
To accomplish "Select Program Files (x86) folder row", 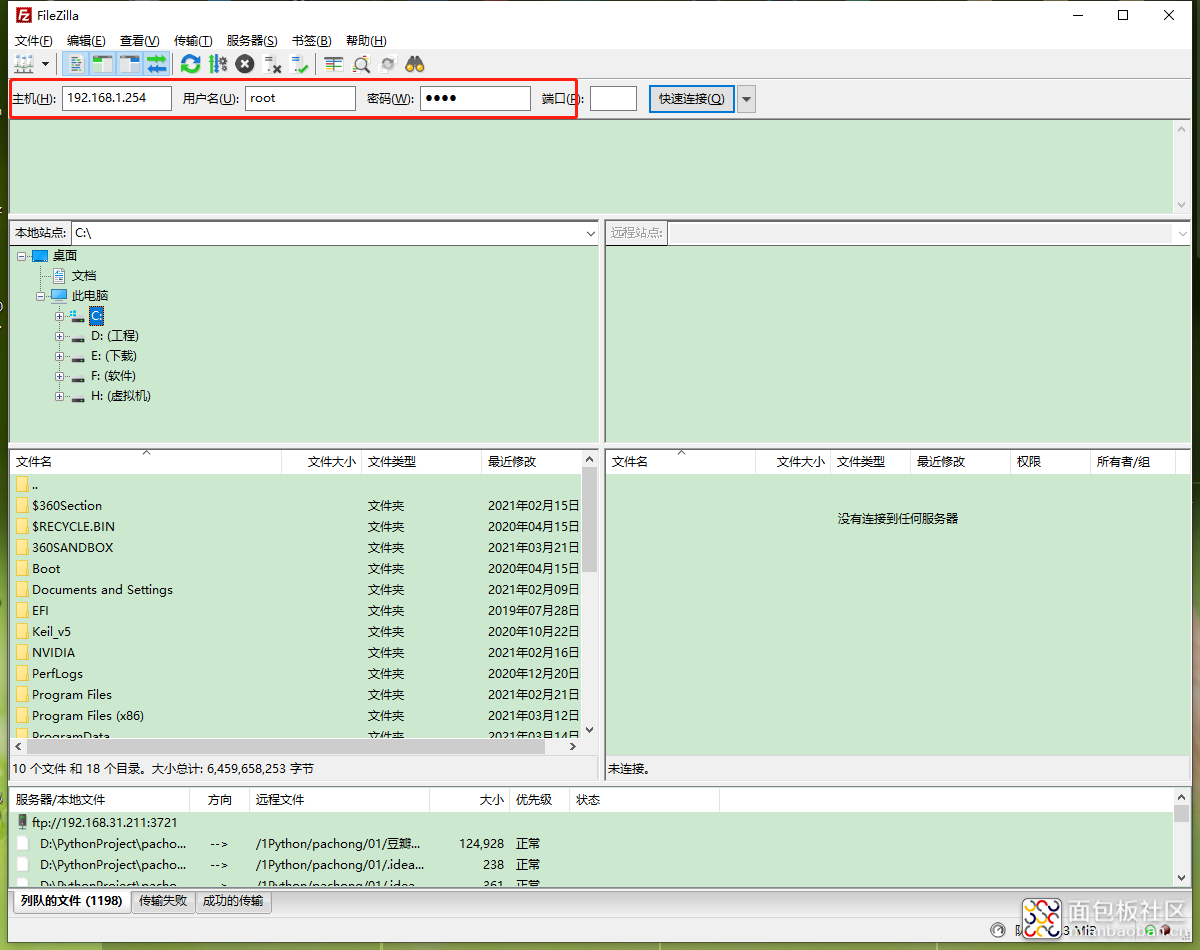I will pos(296,716).
